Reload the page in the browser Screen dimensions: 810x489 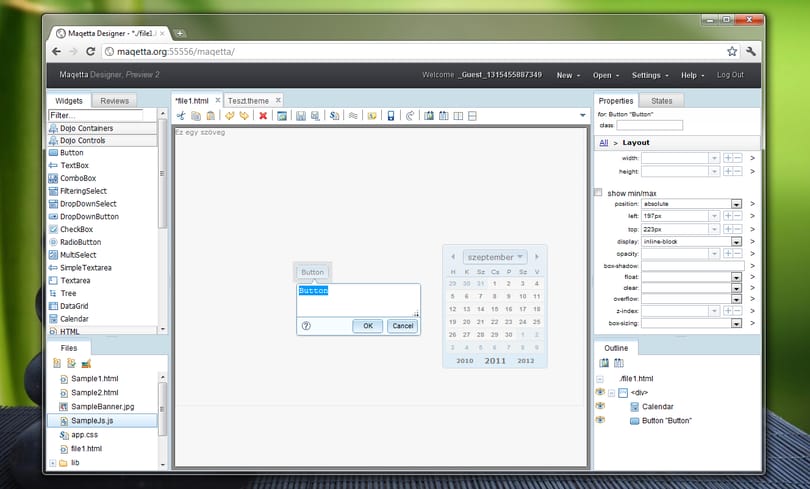pos(90,51)
